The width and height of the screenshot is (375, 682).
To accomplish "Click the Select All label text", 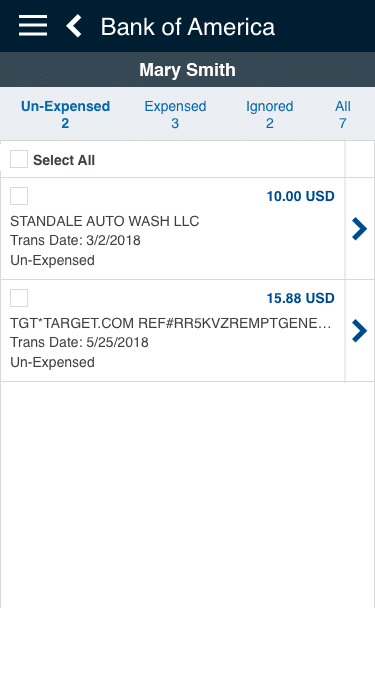I will click(x=64, y=160).
